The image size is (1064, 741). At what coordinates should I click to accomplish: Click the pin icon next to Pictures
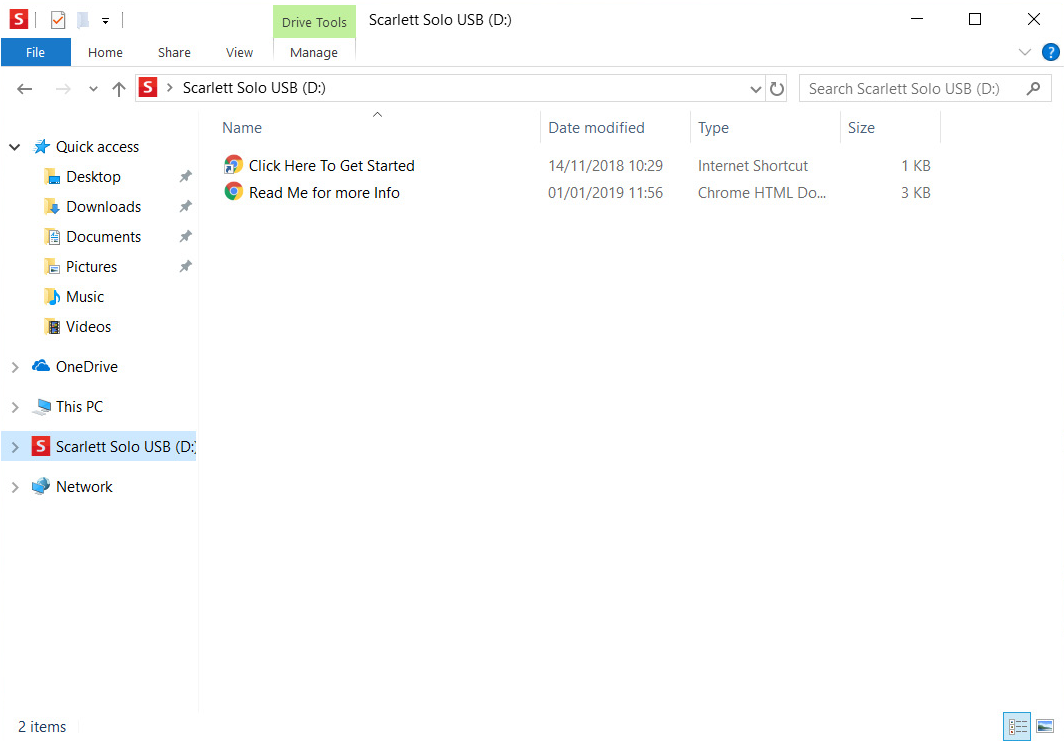185,267
